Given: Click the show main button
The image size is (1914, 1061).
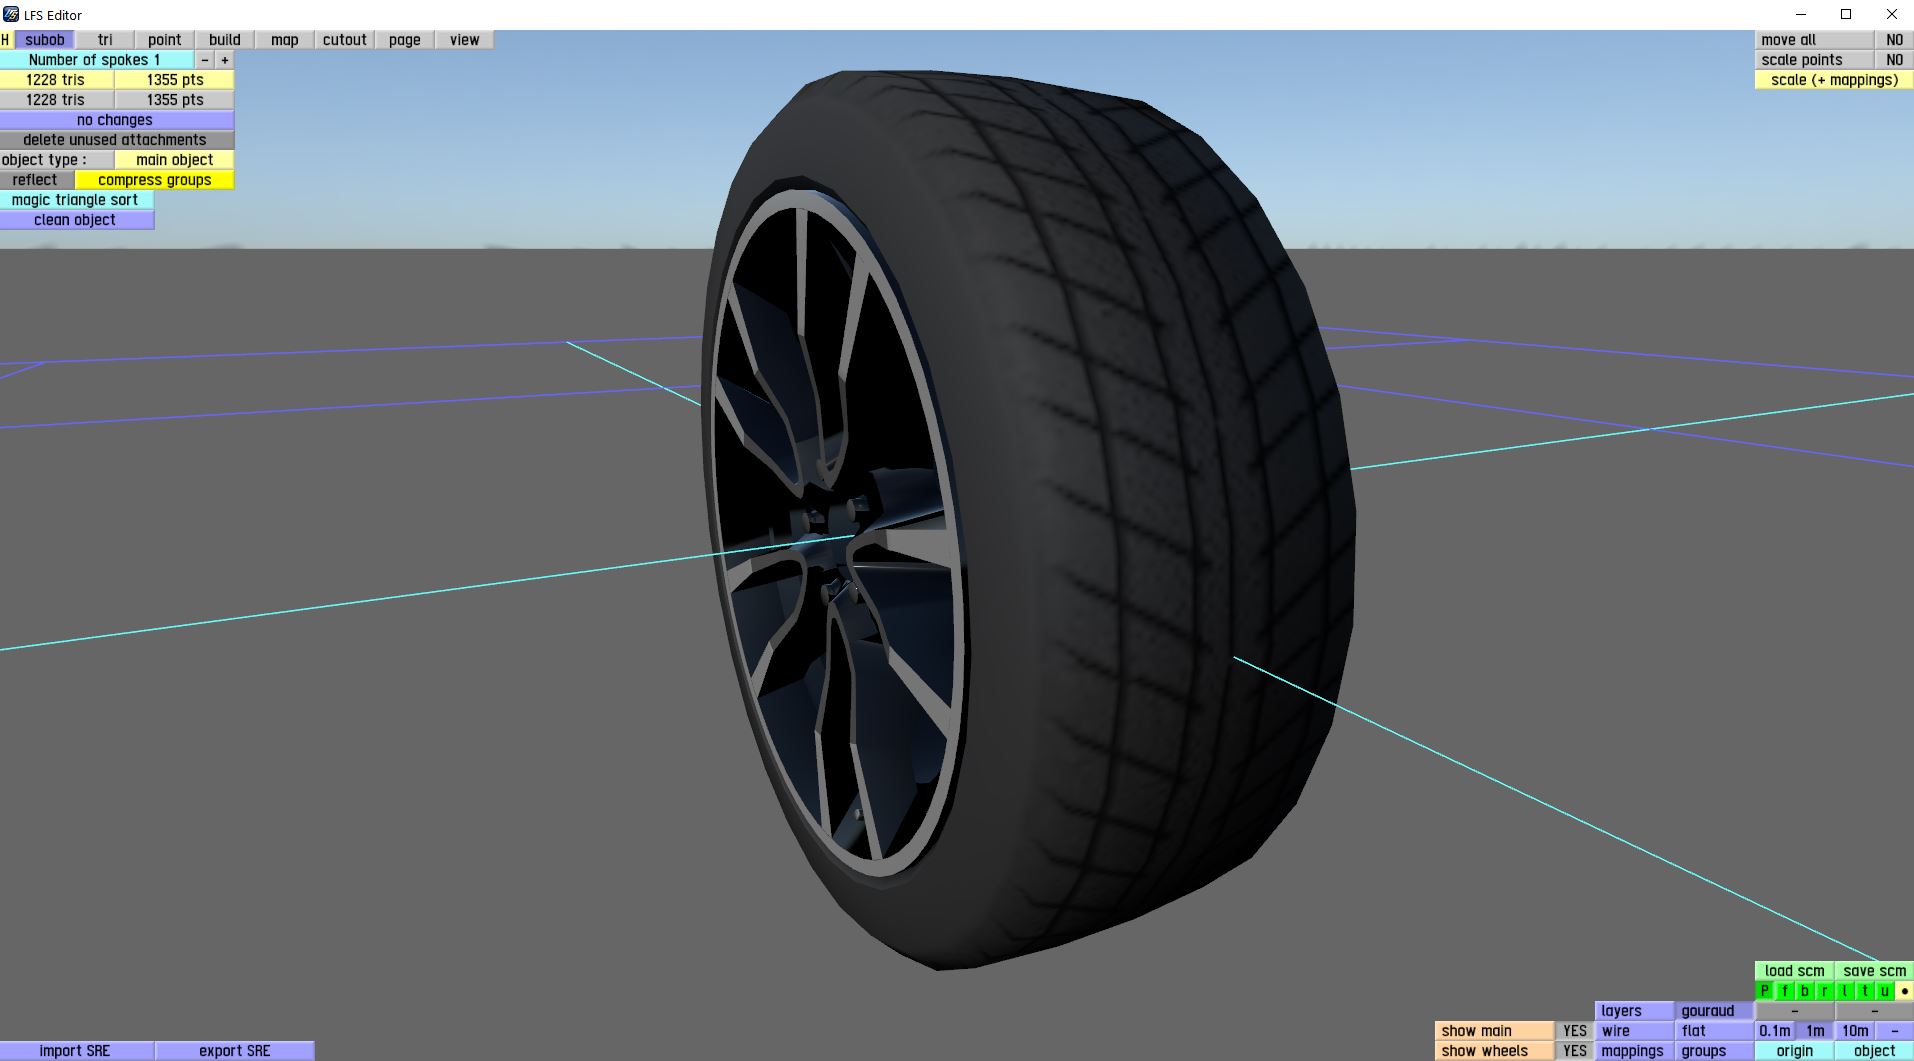Looking at the screenshot, I should 1495,1031.
